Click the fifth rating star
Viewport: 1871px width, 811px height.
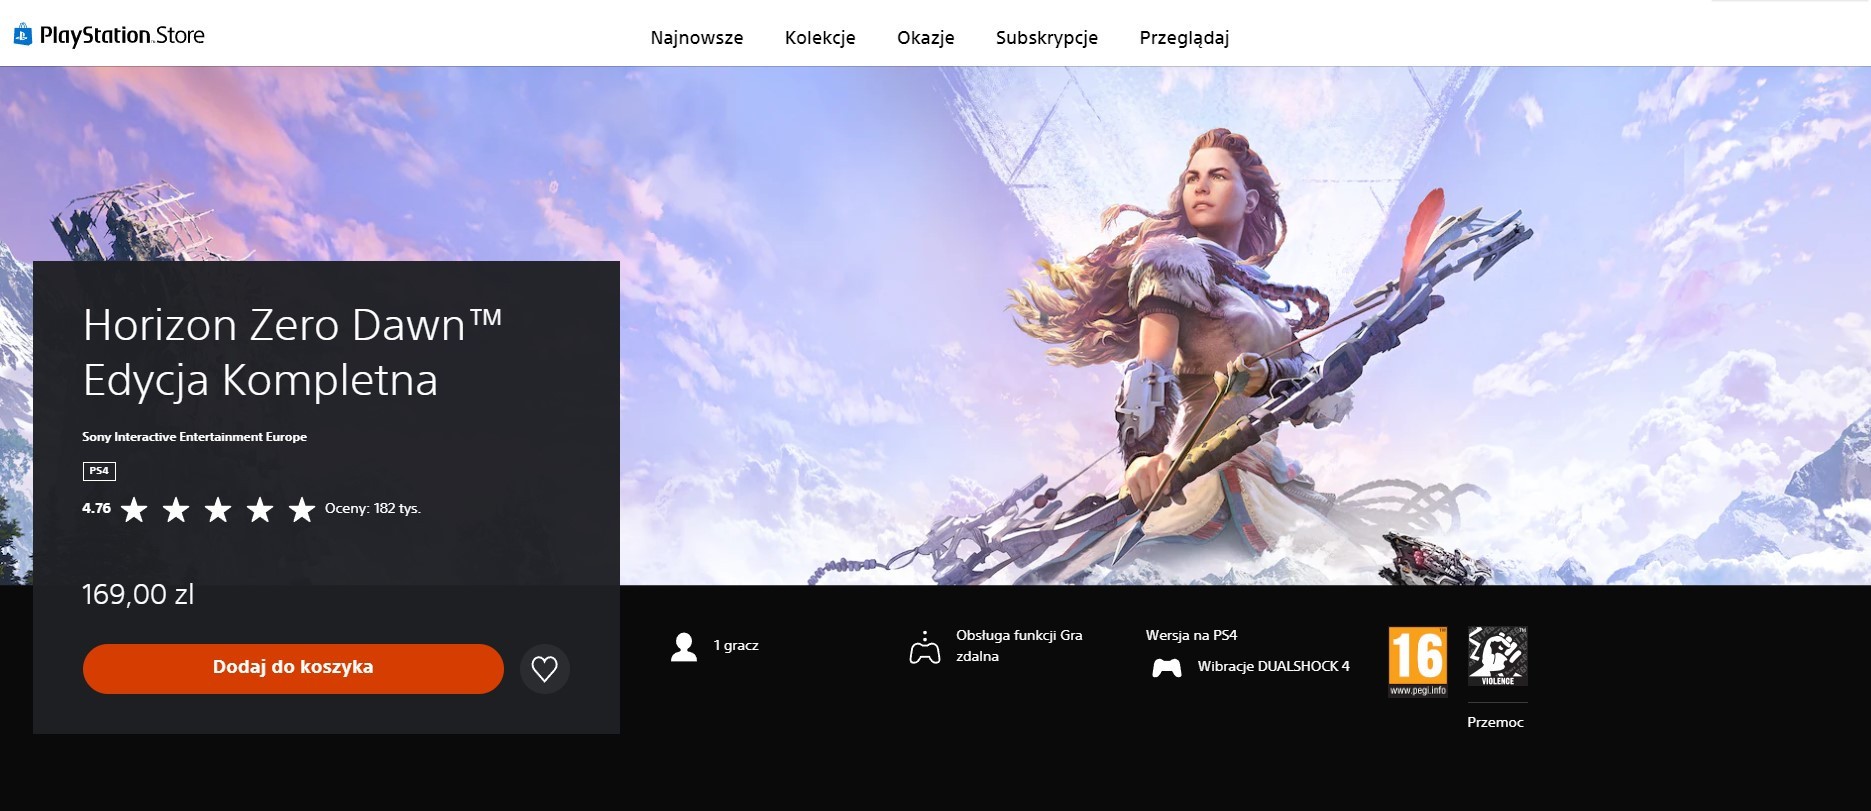302,510
